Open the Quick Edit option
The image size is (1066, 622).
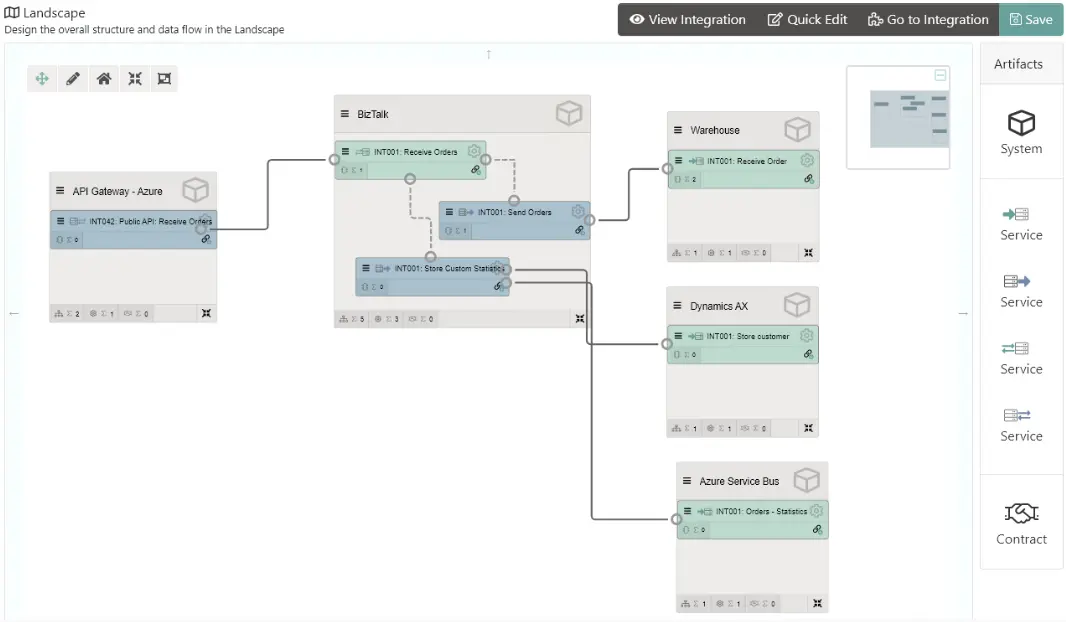click(807, 19)
